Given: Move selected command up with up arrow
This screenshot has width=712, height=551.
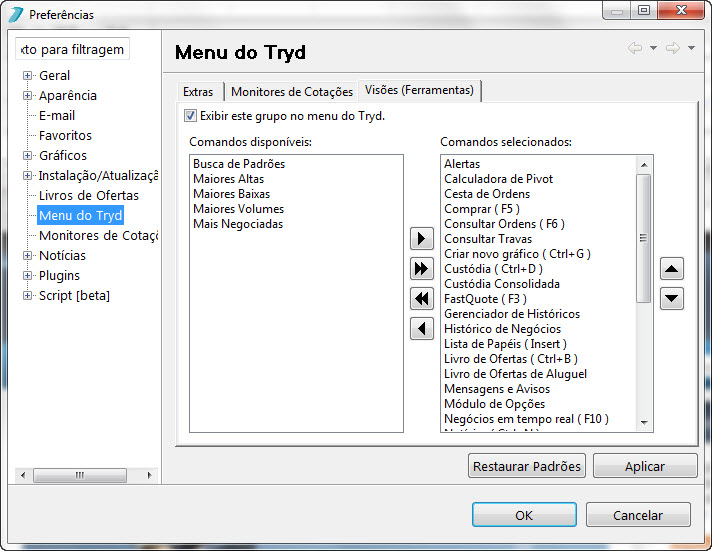Looking at the screenshot, I should pyautogui.click(x=672, y=269).
